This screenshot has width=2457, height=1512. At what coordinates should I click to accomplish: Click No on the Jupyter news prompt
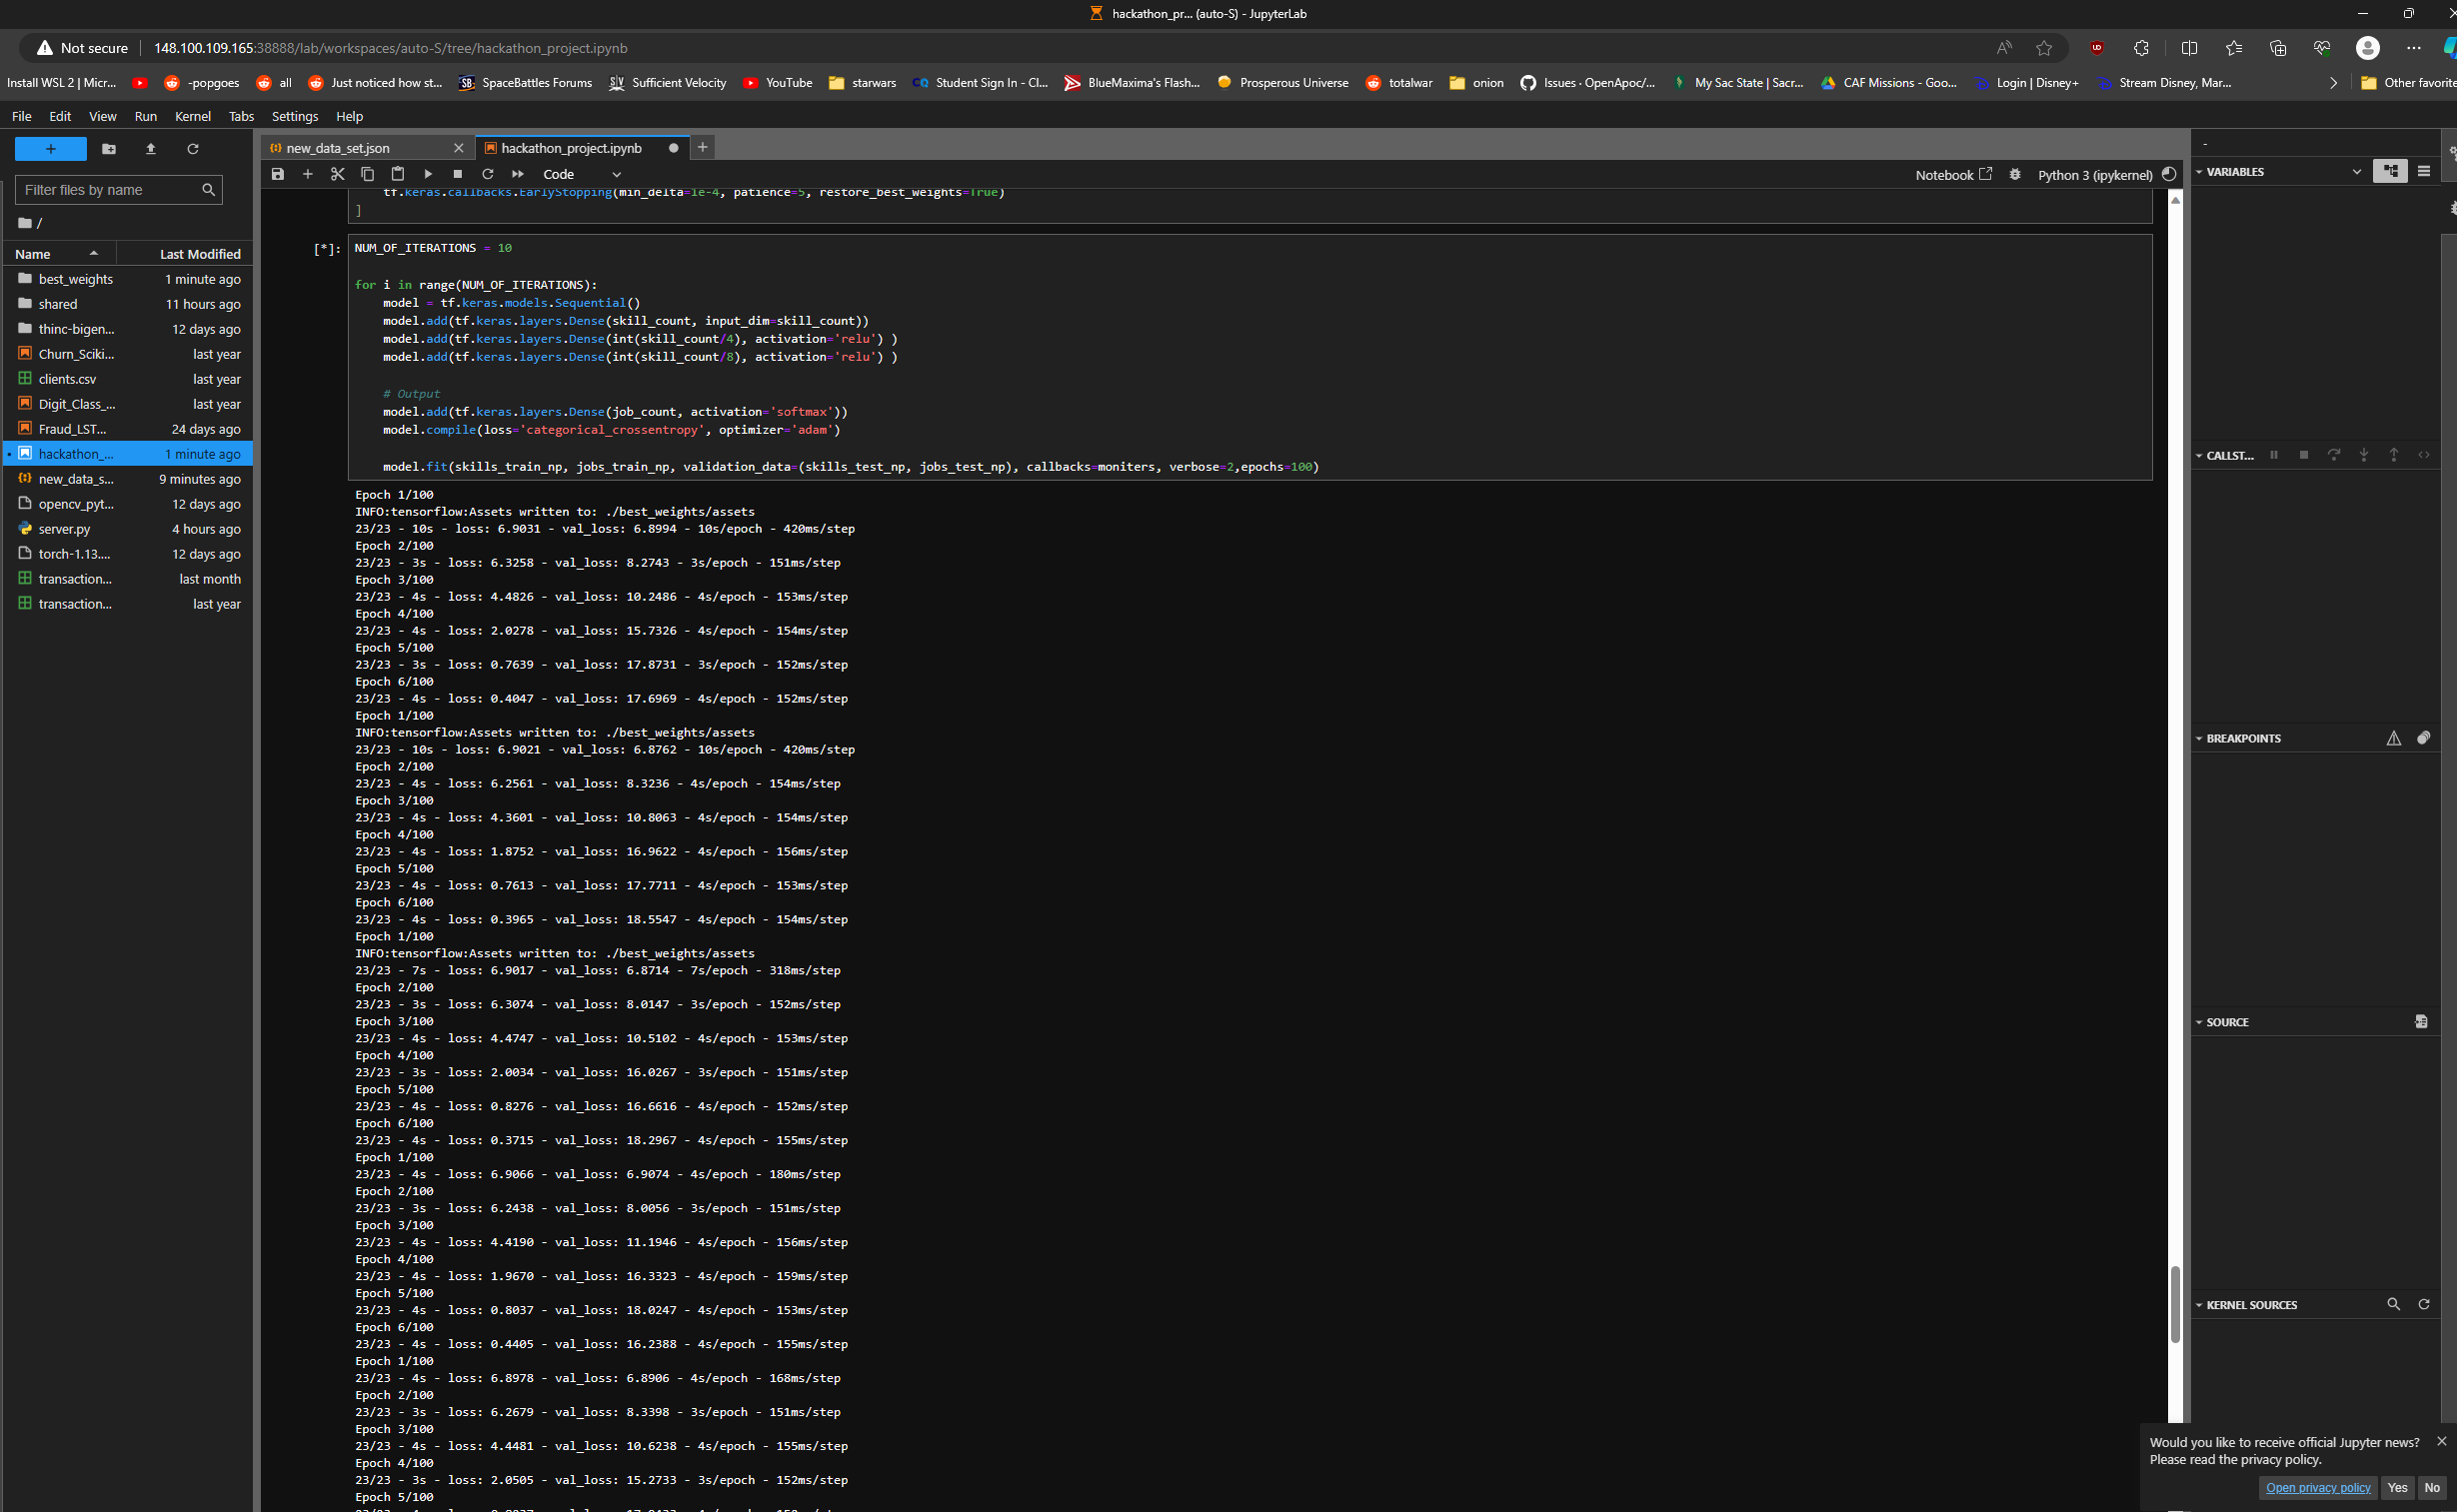click(2432, 1487)
